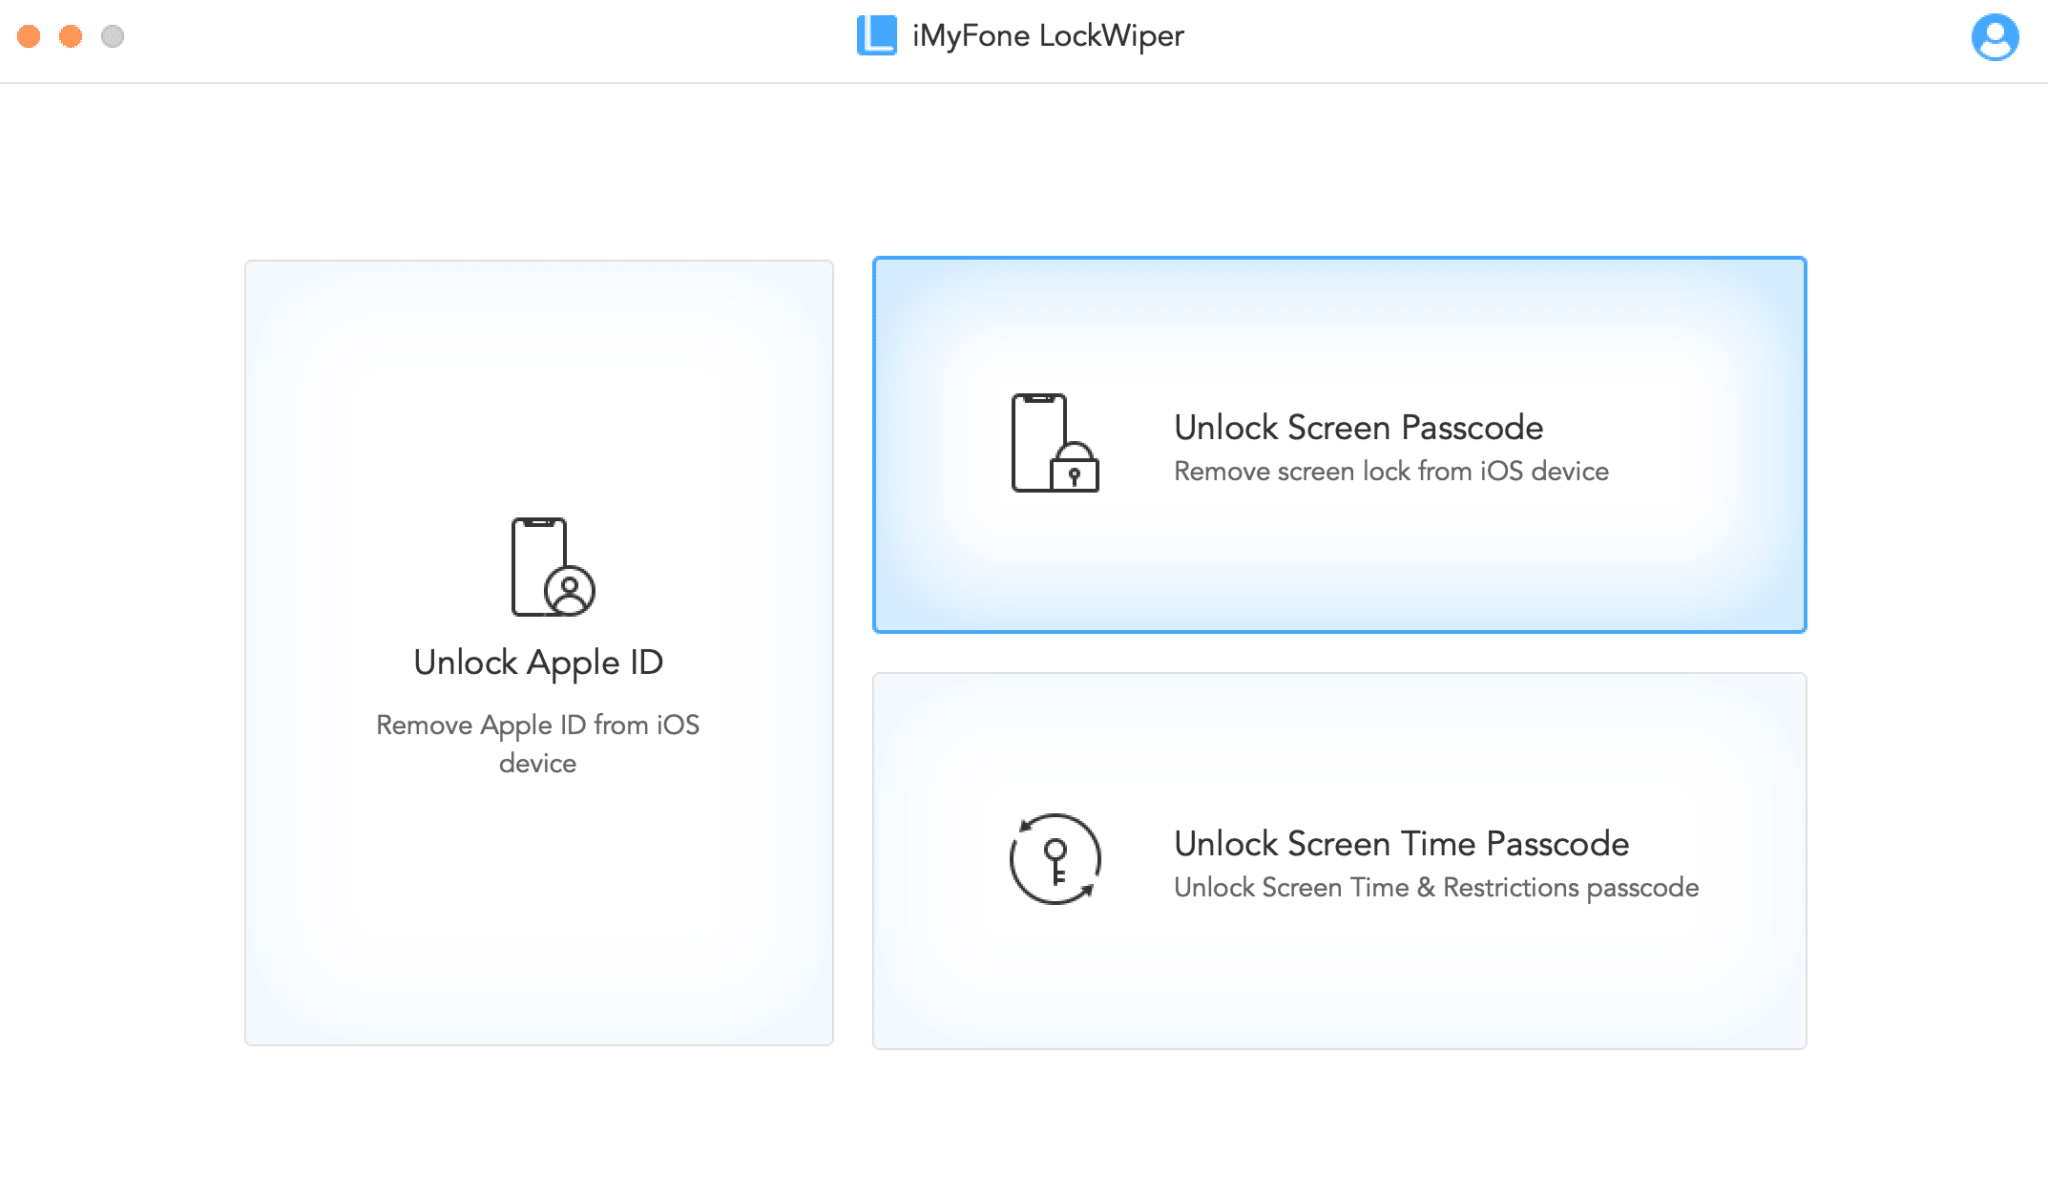This screenshot has height=1199, width=2048.
Task: Open the user account profile icon
Action: pos(1994,37)
